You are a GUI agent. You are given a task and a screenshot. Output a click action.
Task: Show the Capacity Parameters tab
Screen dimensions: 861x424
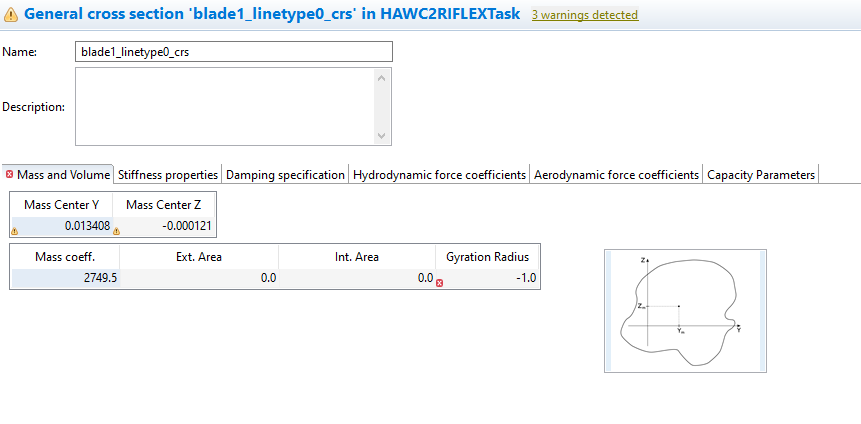click(761, 174)
